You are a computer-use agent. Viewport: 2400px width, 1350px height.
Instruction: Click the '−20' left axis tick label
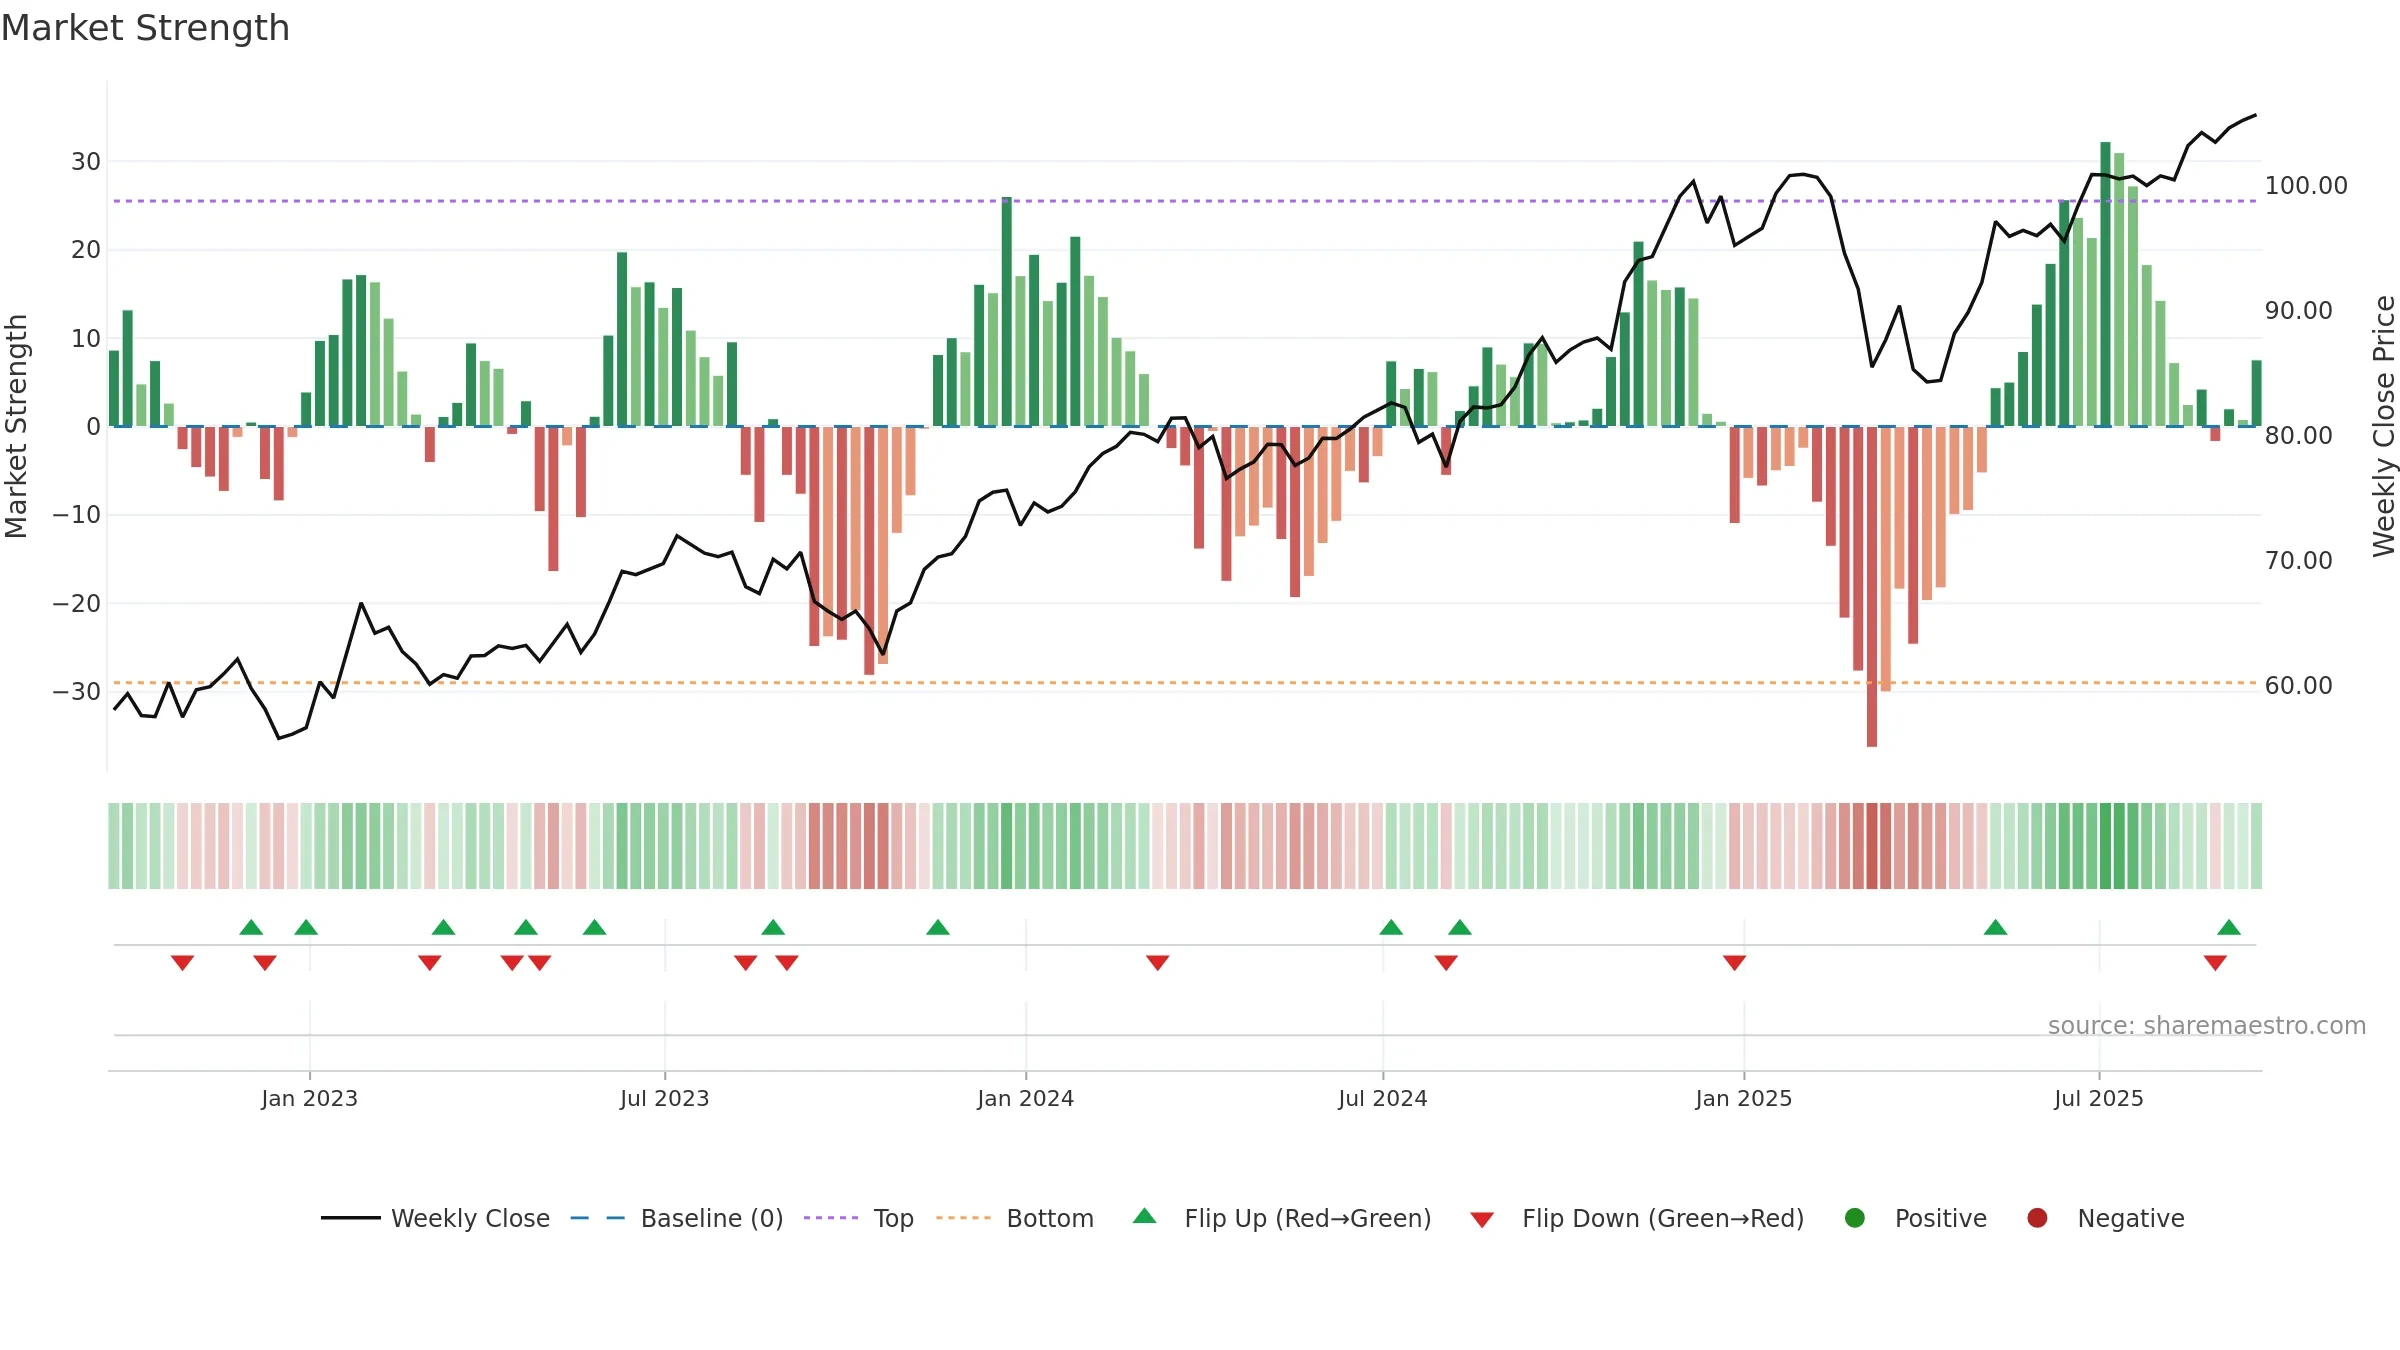click(x=77, y=604)
